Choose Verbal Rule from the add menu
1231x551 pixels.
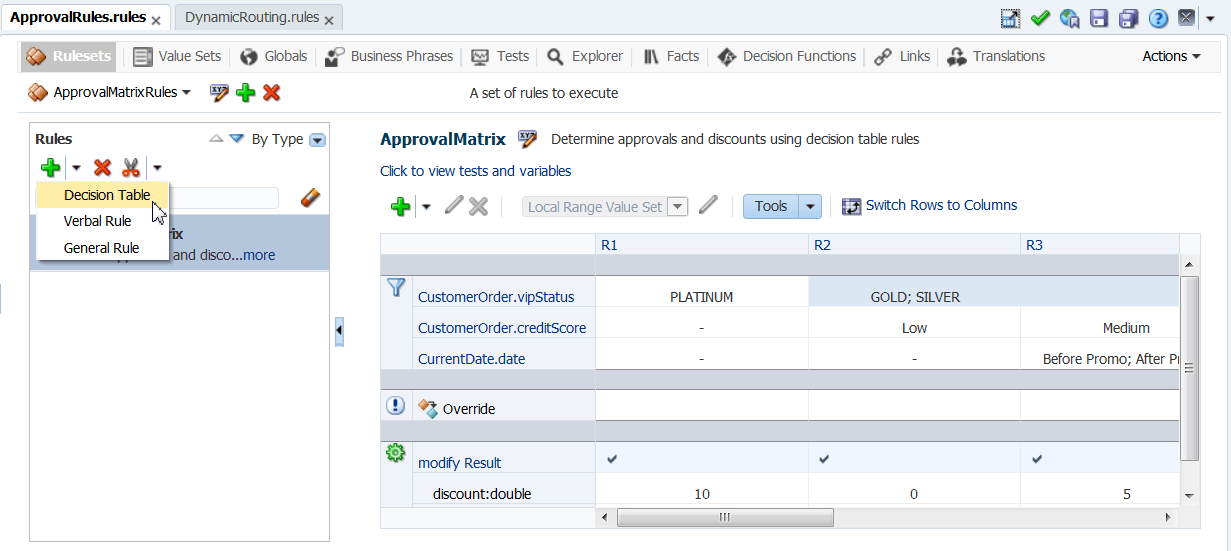pyautogui.click(x=103, y=221)
